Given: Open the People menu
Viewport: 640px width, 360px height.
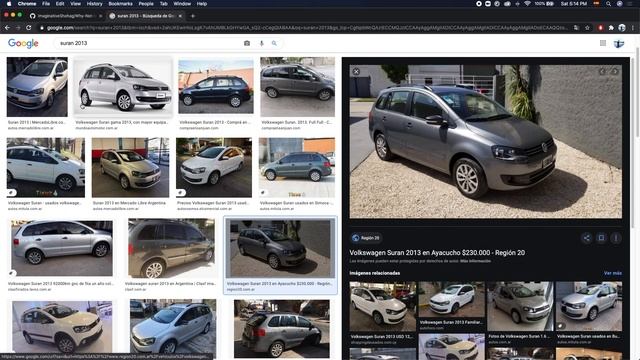Looking at the screenshot, I should pos(146,4).
